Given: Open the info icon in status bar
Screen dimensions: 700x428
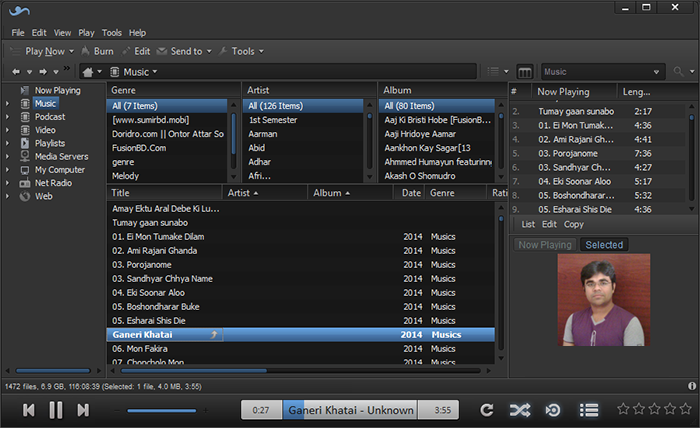Looking at the screenshot, I should tap(692, 386).
